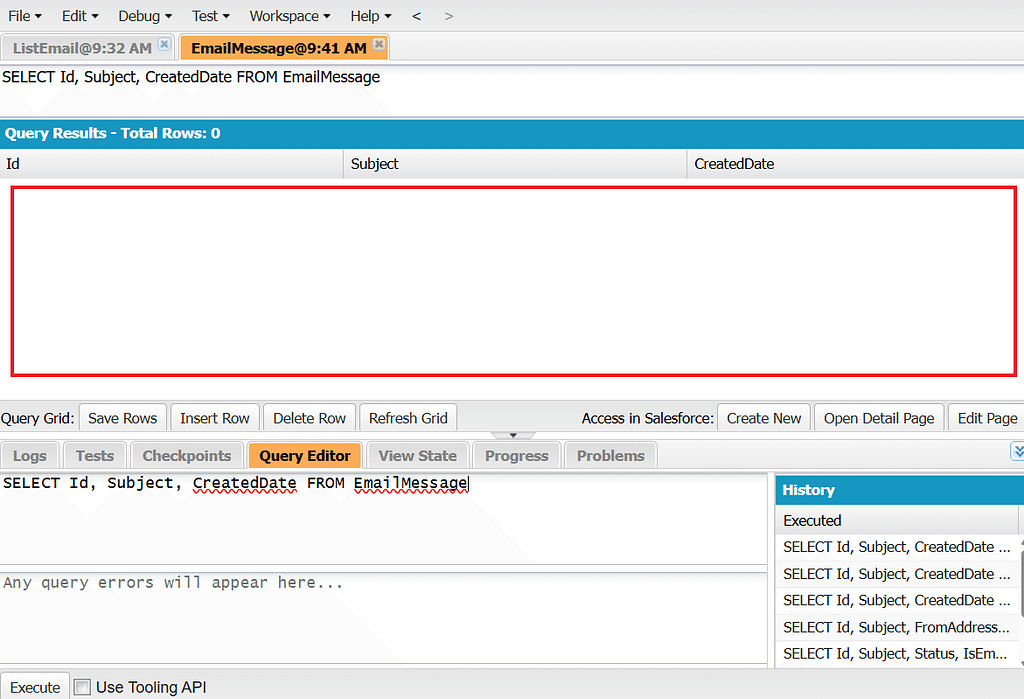Open the Debug menu
Viewport: 1024px width, 699px height.
pos(144,16)
